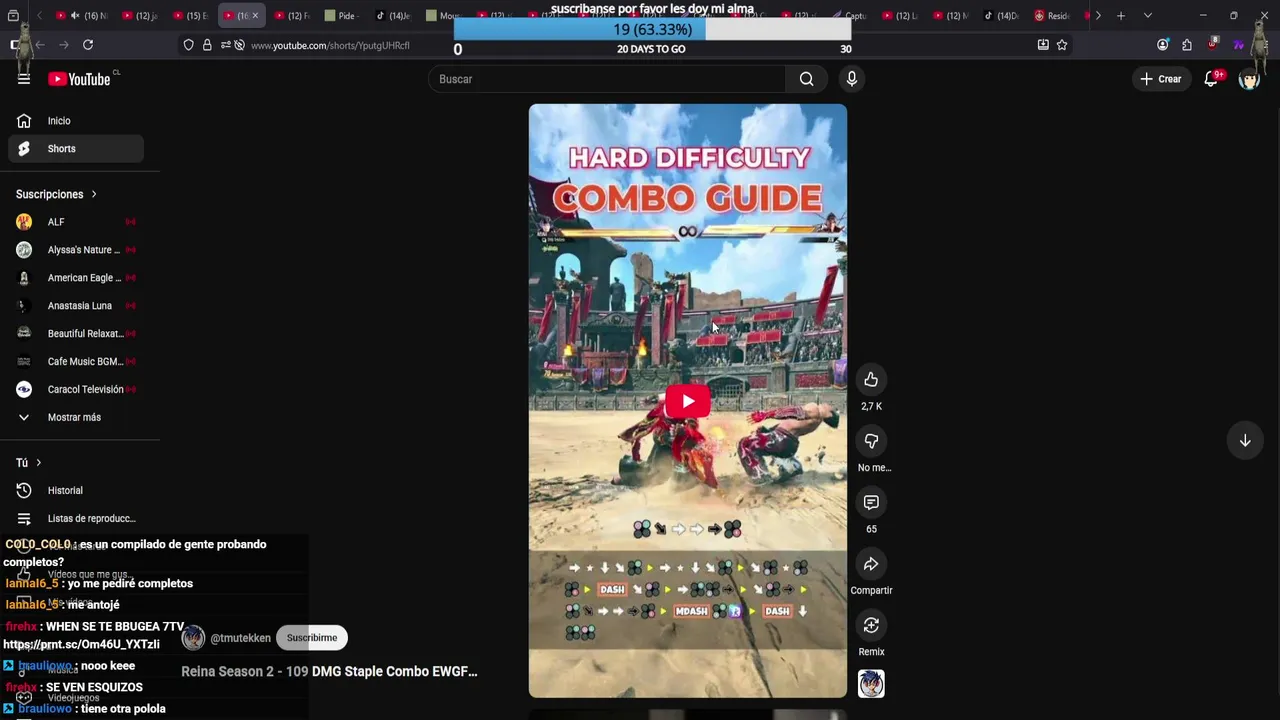
Task: Open the YouTube hamburger guide menu
Action: [x=24, y=79]
